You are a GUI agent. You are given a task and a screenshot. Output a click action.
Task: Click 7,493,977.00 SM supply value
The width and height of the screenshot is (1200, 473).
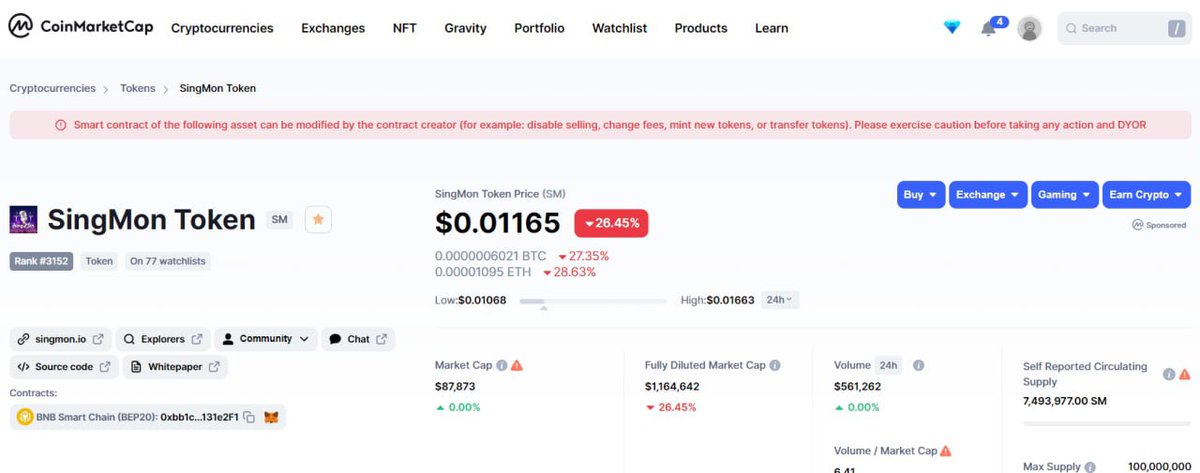pyautogui.click(x=1065, y=400)
